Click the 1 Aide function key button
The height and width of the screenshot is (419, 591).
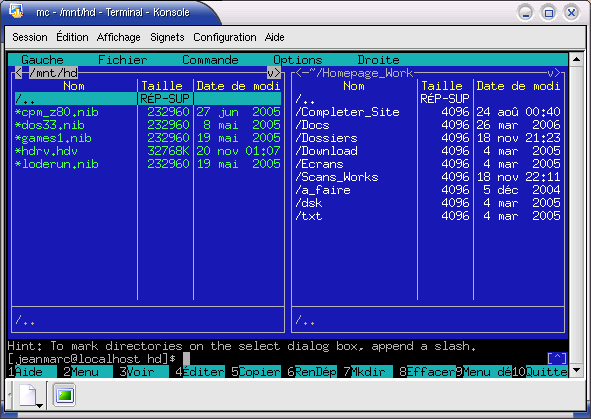click(x=32, y=372)
